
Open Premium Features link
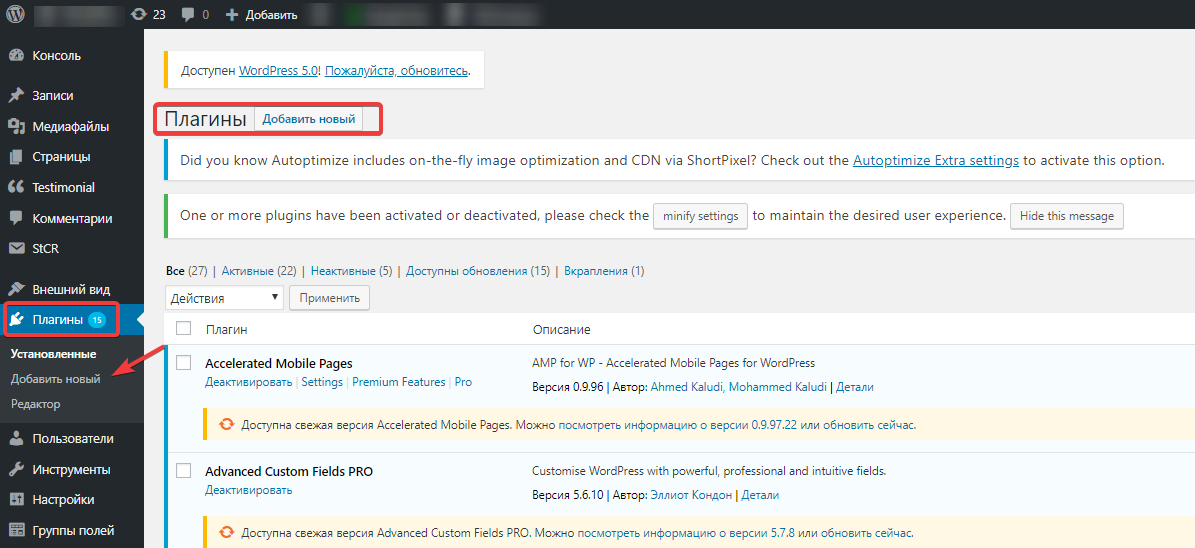click(399, 383)
